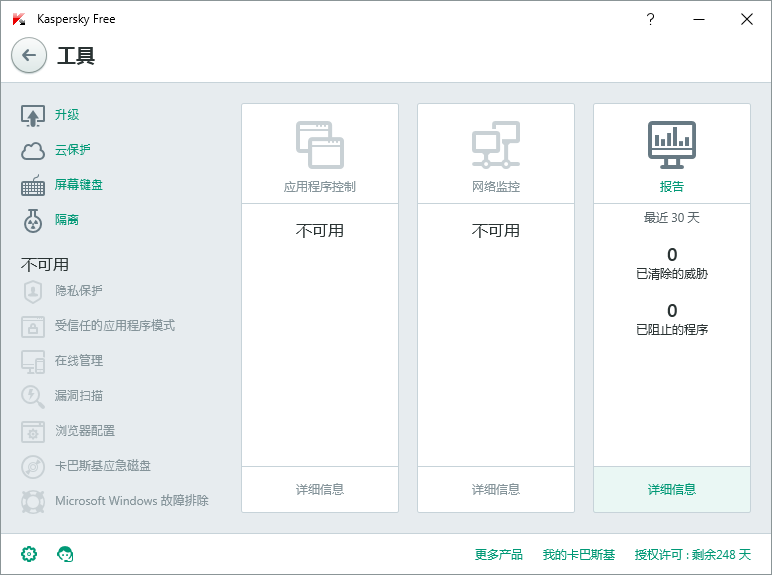The width and height of the screenshot is (772, 575).
Task: Click the 已清除的威胁 count text
Action: pos(672,274)
